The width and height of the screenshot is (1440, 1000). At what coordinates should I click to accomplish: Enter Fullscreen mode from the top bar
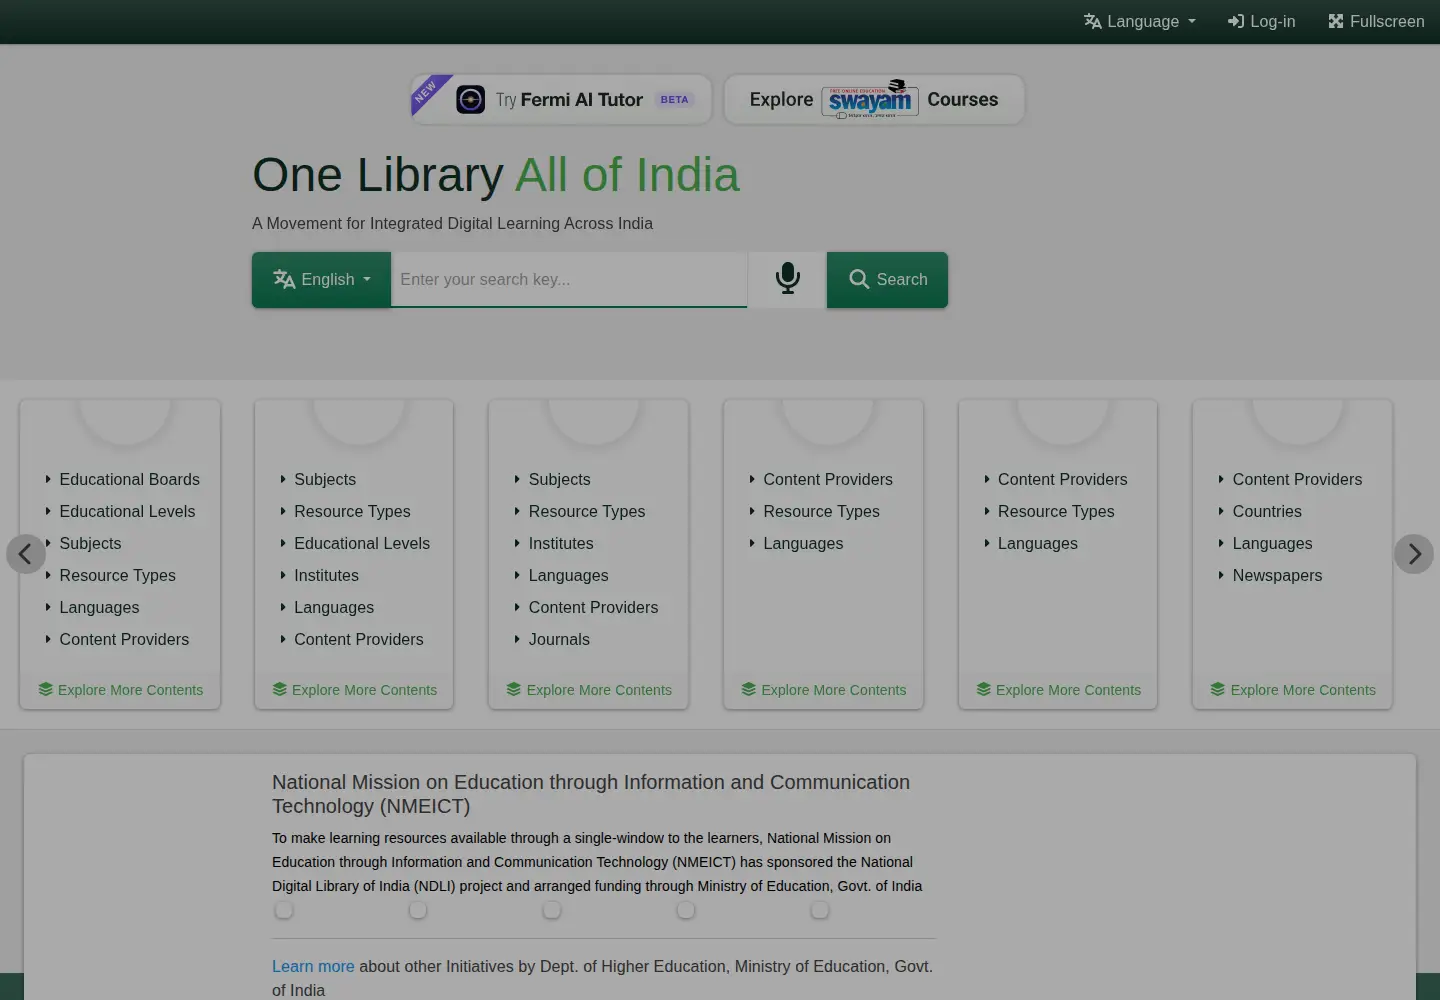pos(1376,21)
